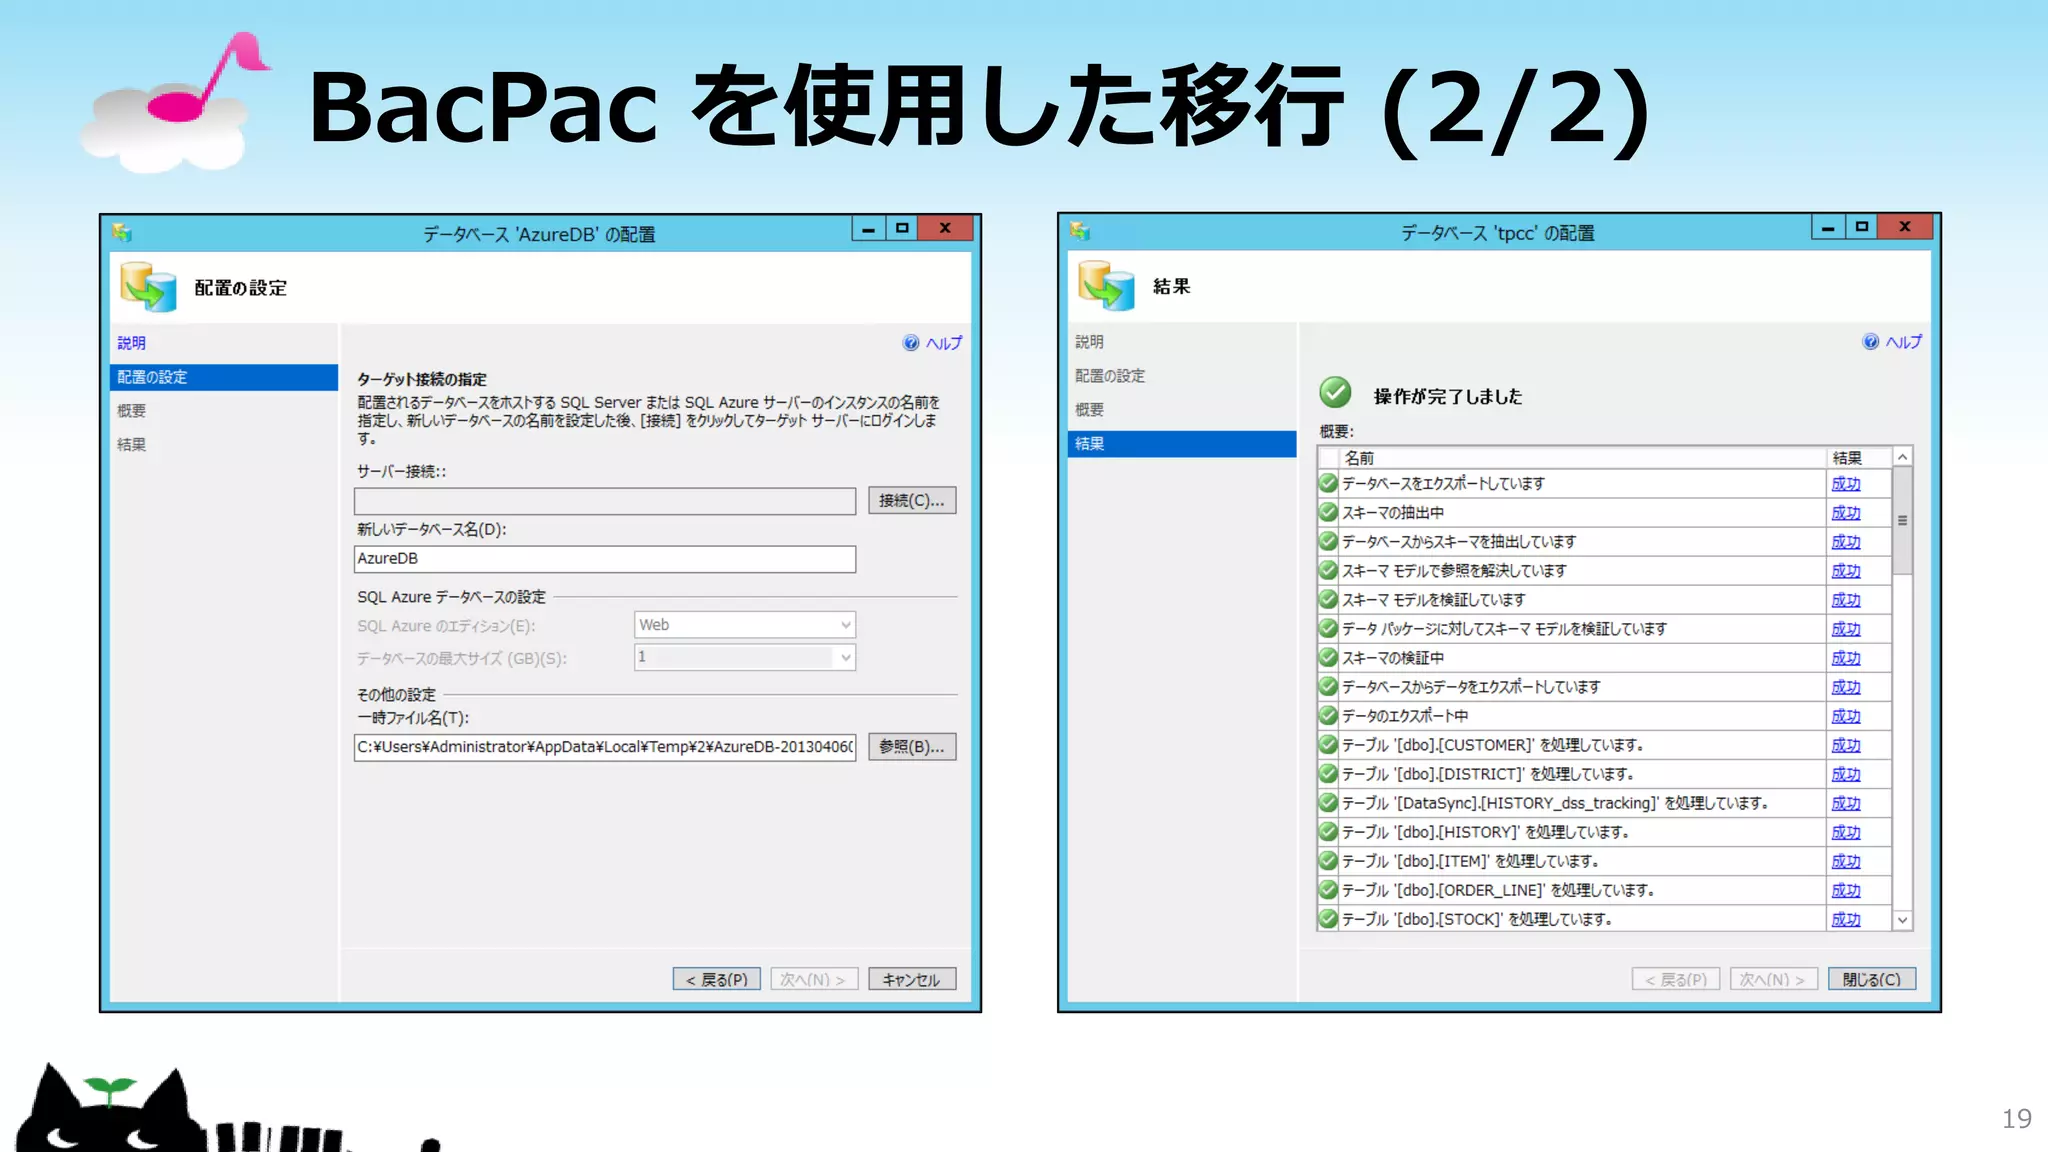Click the AzureDB window title bar app icon
The width and height of the screenshot is (2048, 1152).
pos(122,233)
